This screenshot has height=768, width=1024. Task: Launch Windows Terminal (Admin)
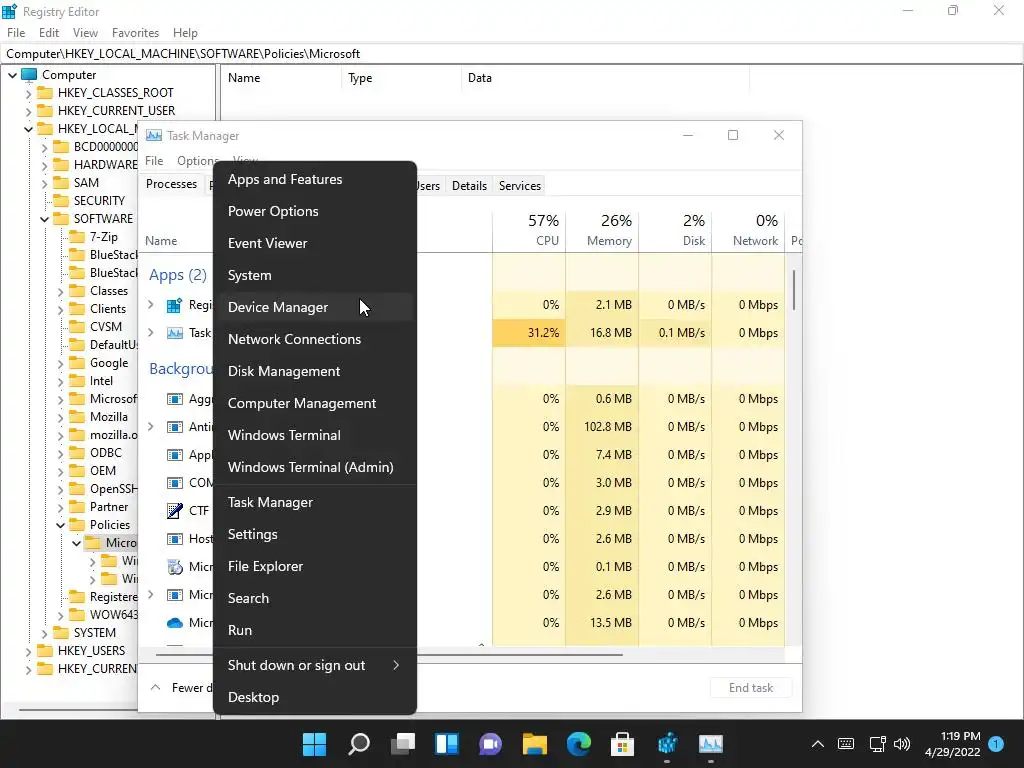[315, 467]
